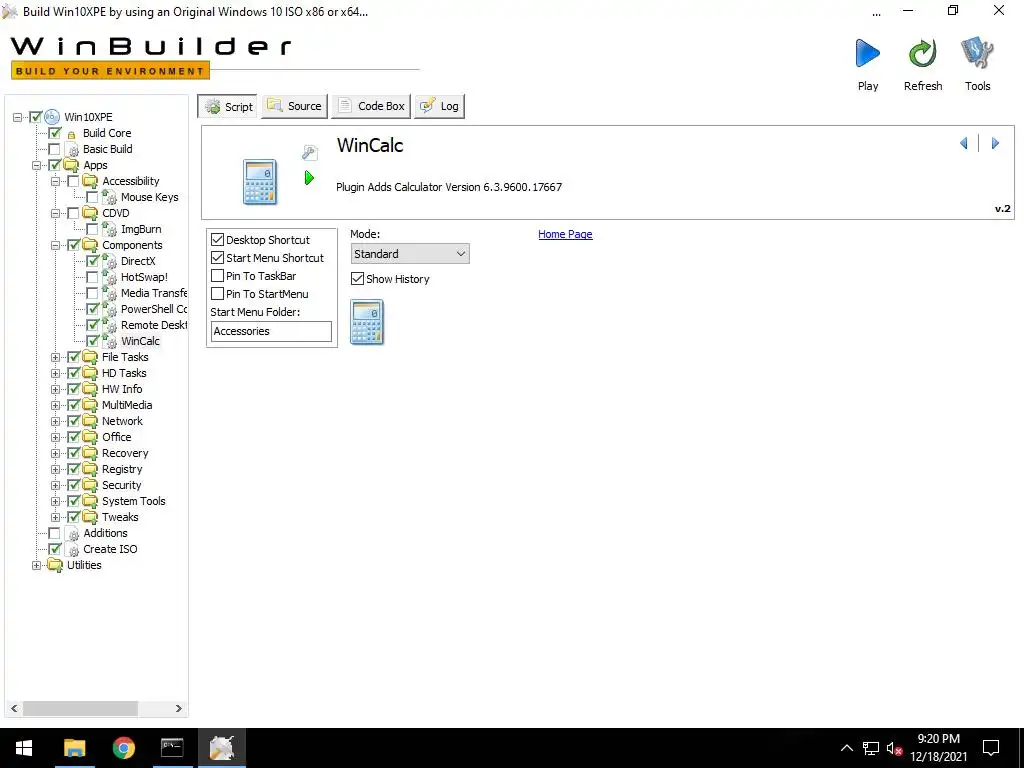The height and width of the screenshot is (768, 1024).
Task: Select PowerShell Core tree item
Action: coord(154,310)
